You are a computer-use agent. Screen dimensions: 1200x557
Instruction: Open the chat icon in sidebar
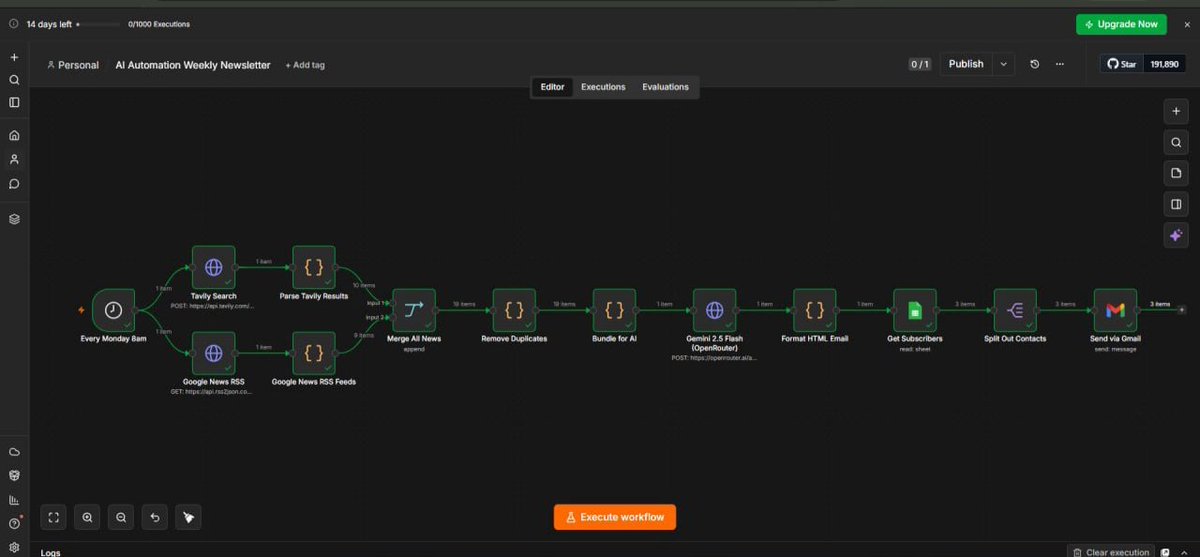tap(14, 184)
